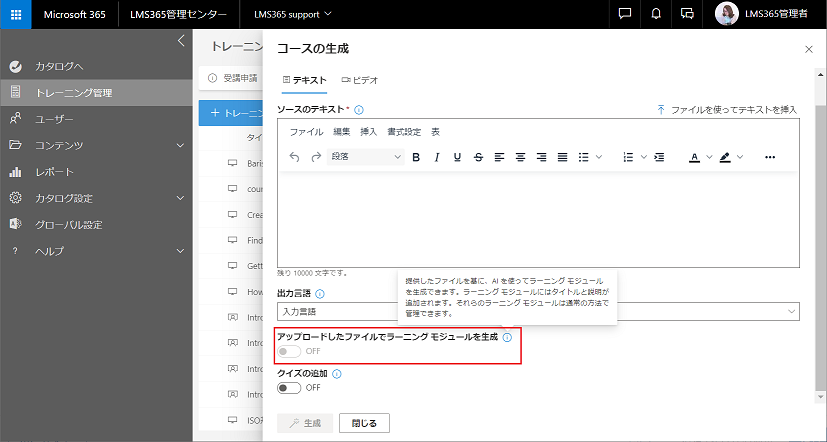This screenshot has height=442, width=827.
Task: Open the 段落 paragraph style dropdown
Action: (366, 157)
